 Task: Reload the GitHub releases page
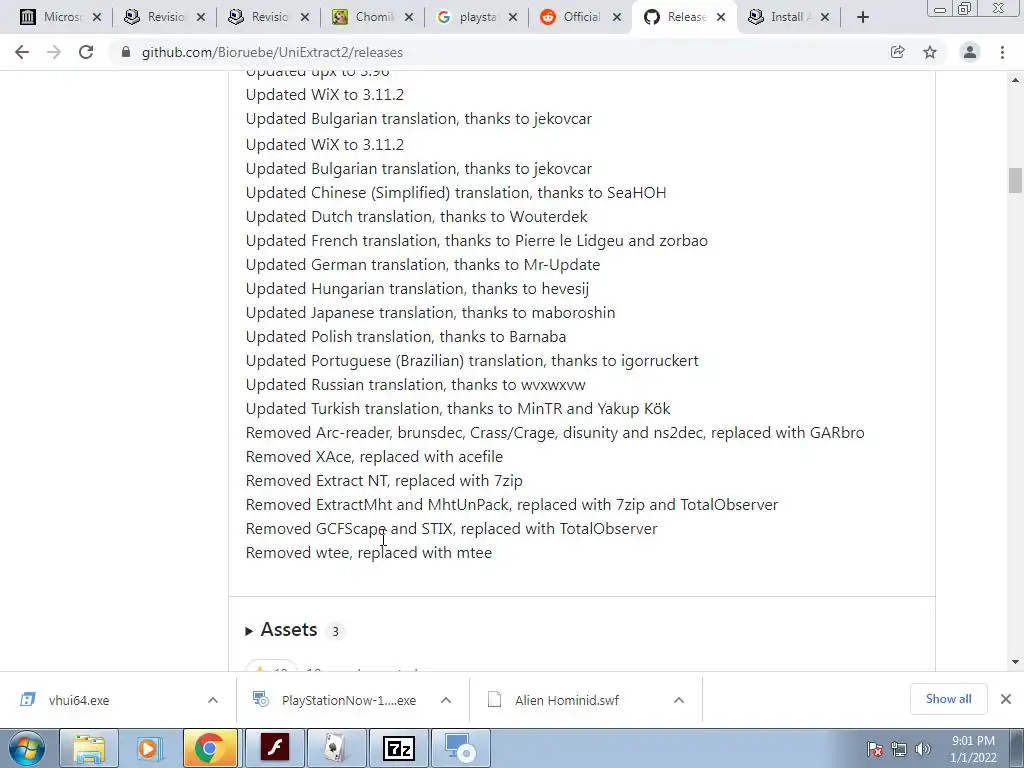click(x=86, y=52)
